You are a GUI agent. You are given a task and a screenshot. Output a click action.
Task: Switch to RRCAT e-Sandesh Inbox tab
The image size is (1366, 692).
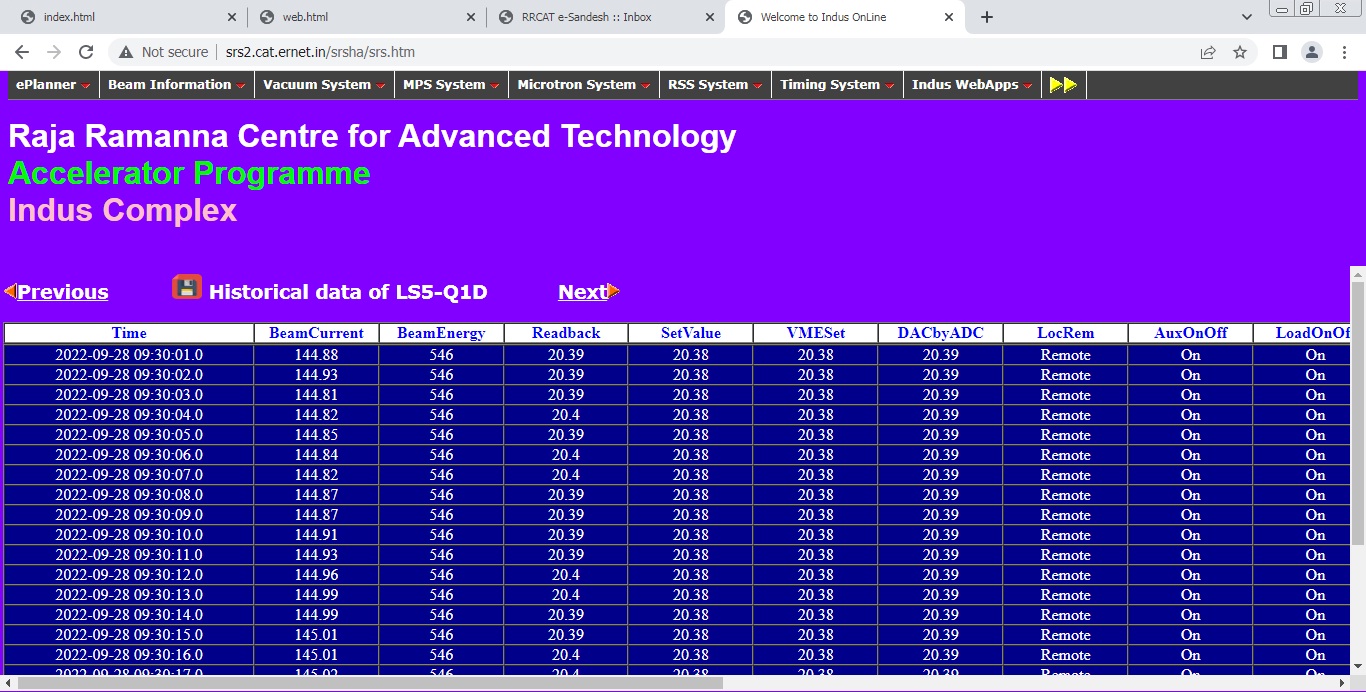click(604, 17)
